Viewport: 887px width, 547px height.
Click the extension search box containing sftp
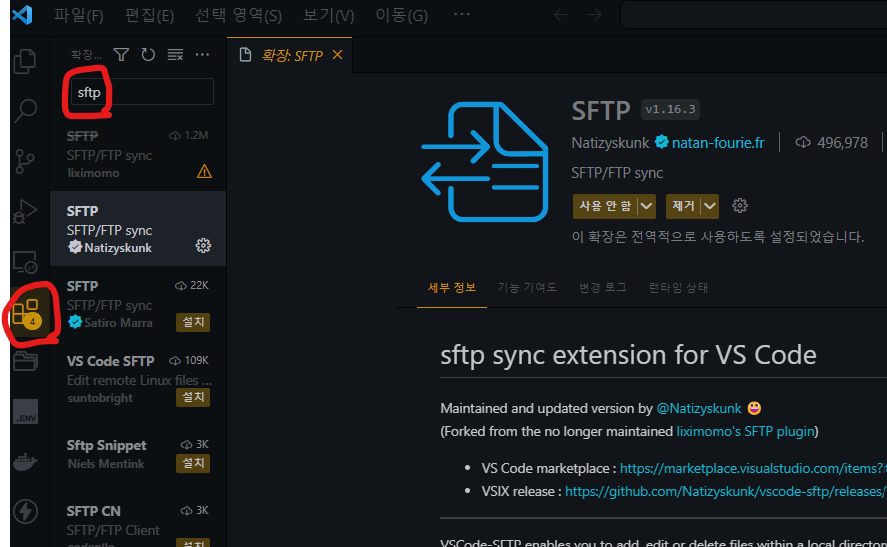click(142, 92)
